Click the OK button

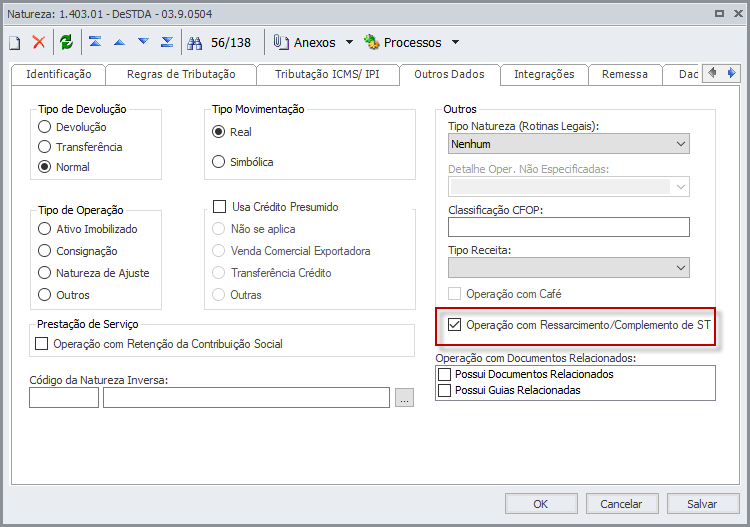click(x=541, y=504)
